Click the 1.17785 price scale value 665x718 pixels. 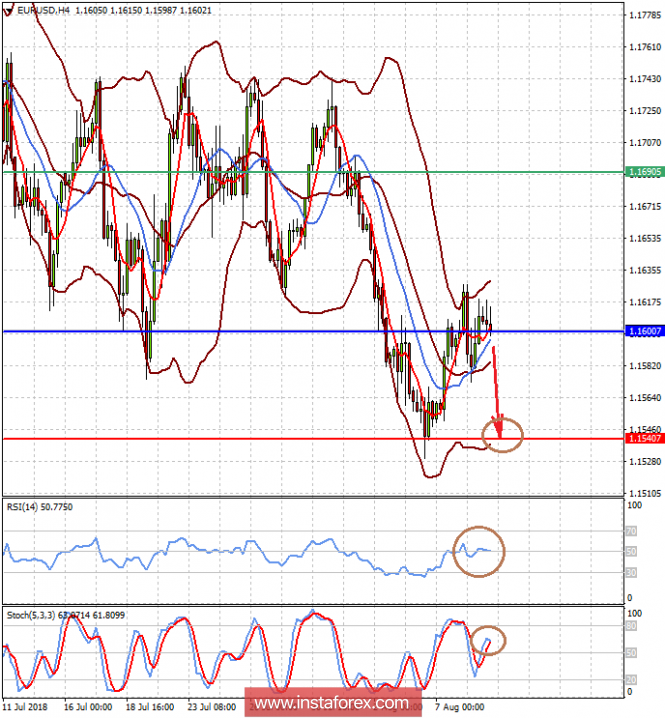coord(645,15)
